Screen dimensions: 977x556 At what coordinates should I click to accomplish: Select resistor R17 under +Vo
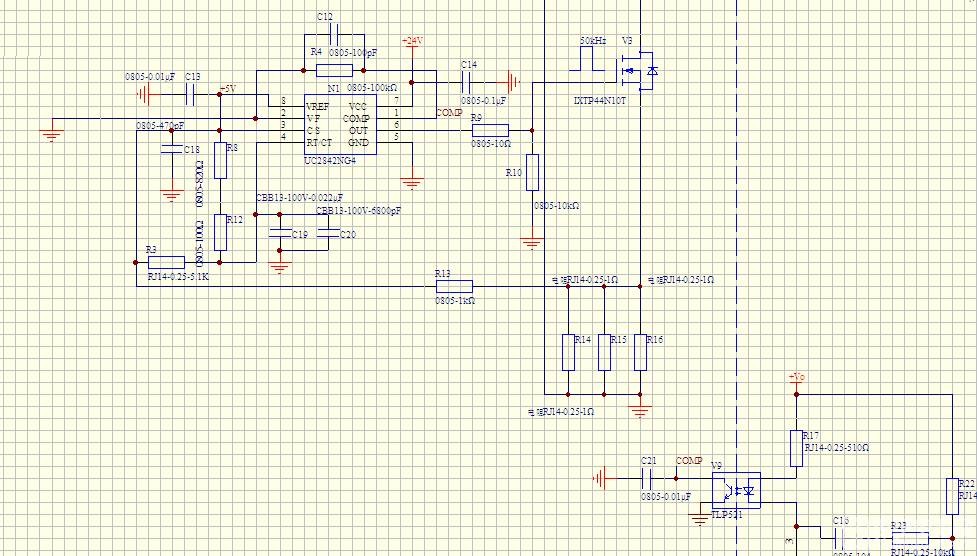tap(796, 448)
